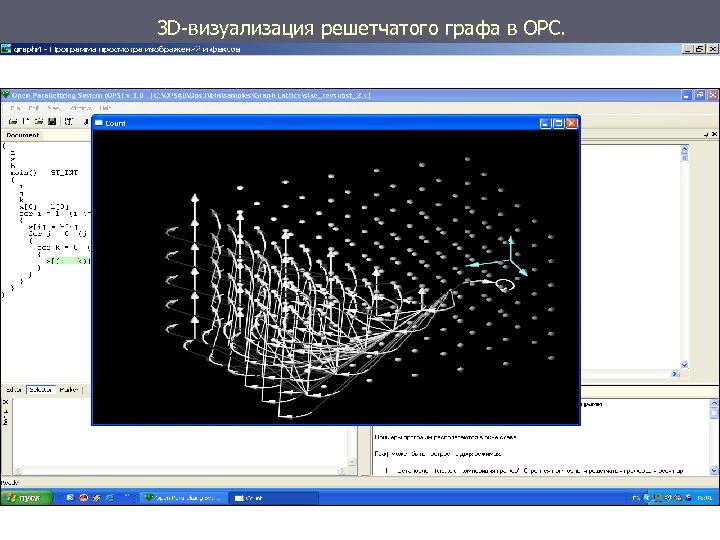Viewport: 720px width, 540px height.
Task: Click the system tray clock
Action: (x=704, y=498)
